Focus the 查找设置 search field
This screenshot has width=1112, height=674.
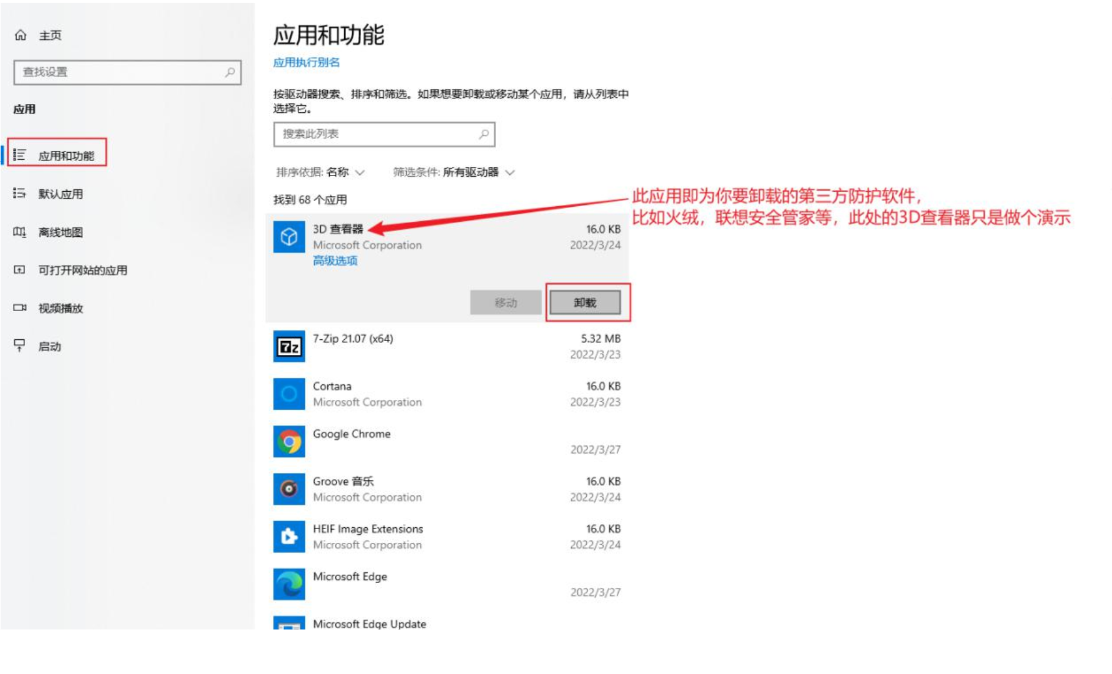[x=128, y=72]
